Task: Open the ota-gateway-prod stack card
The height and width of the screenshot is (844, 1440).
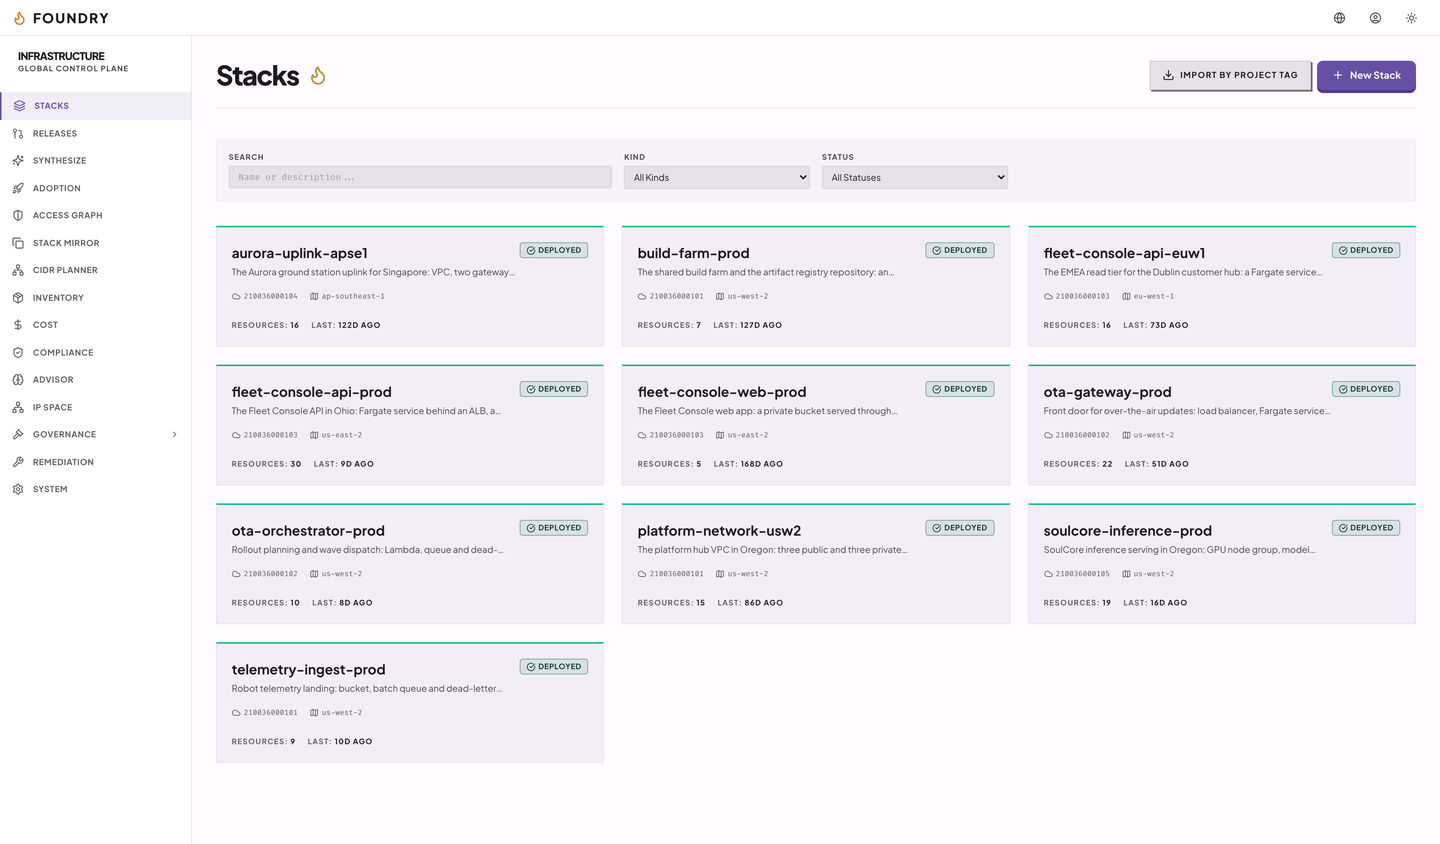Action: click(1222, 425)
